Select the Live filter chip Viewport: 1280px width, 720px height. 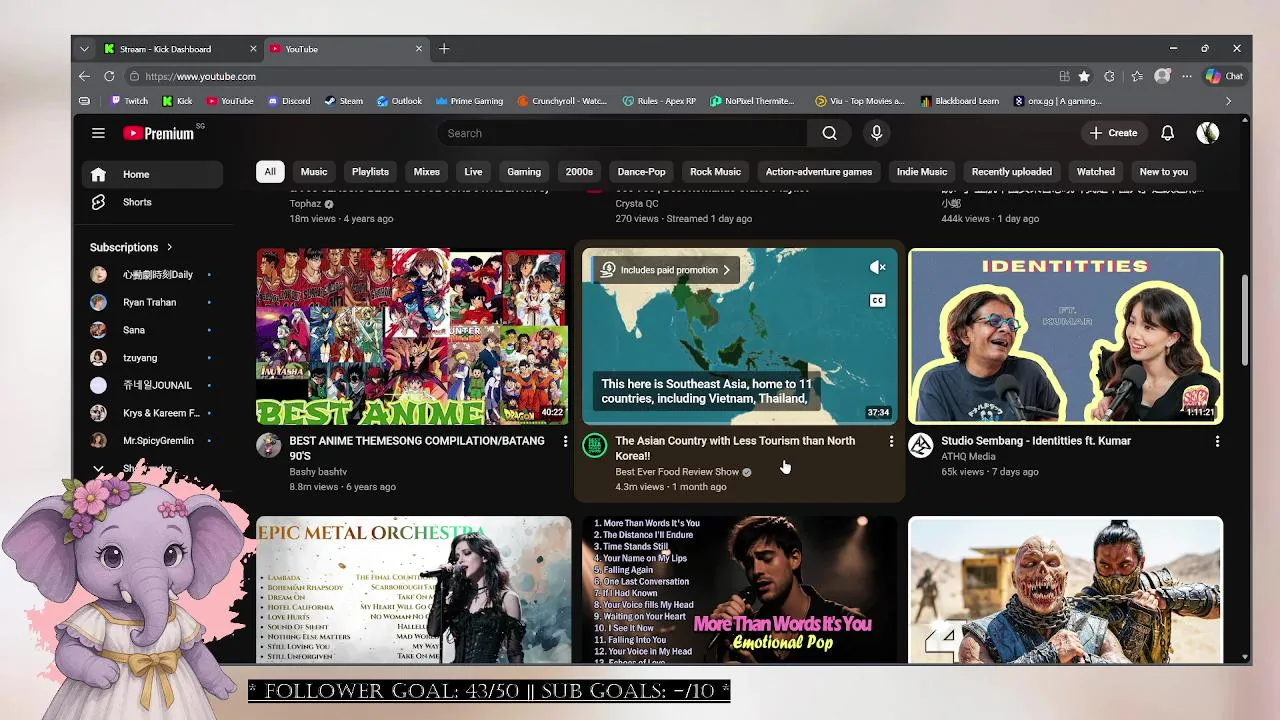pyautogui.click(x=473, y=172)
